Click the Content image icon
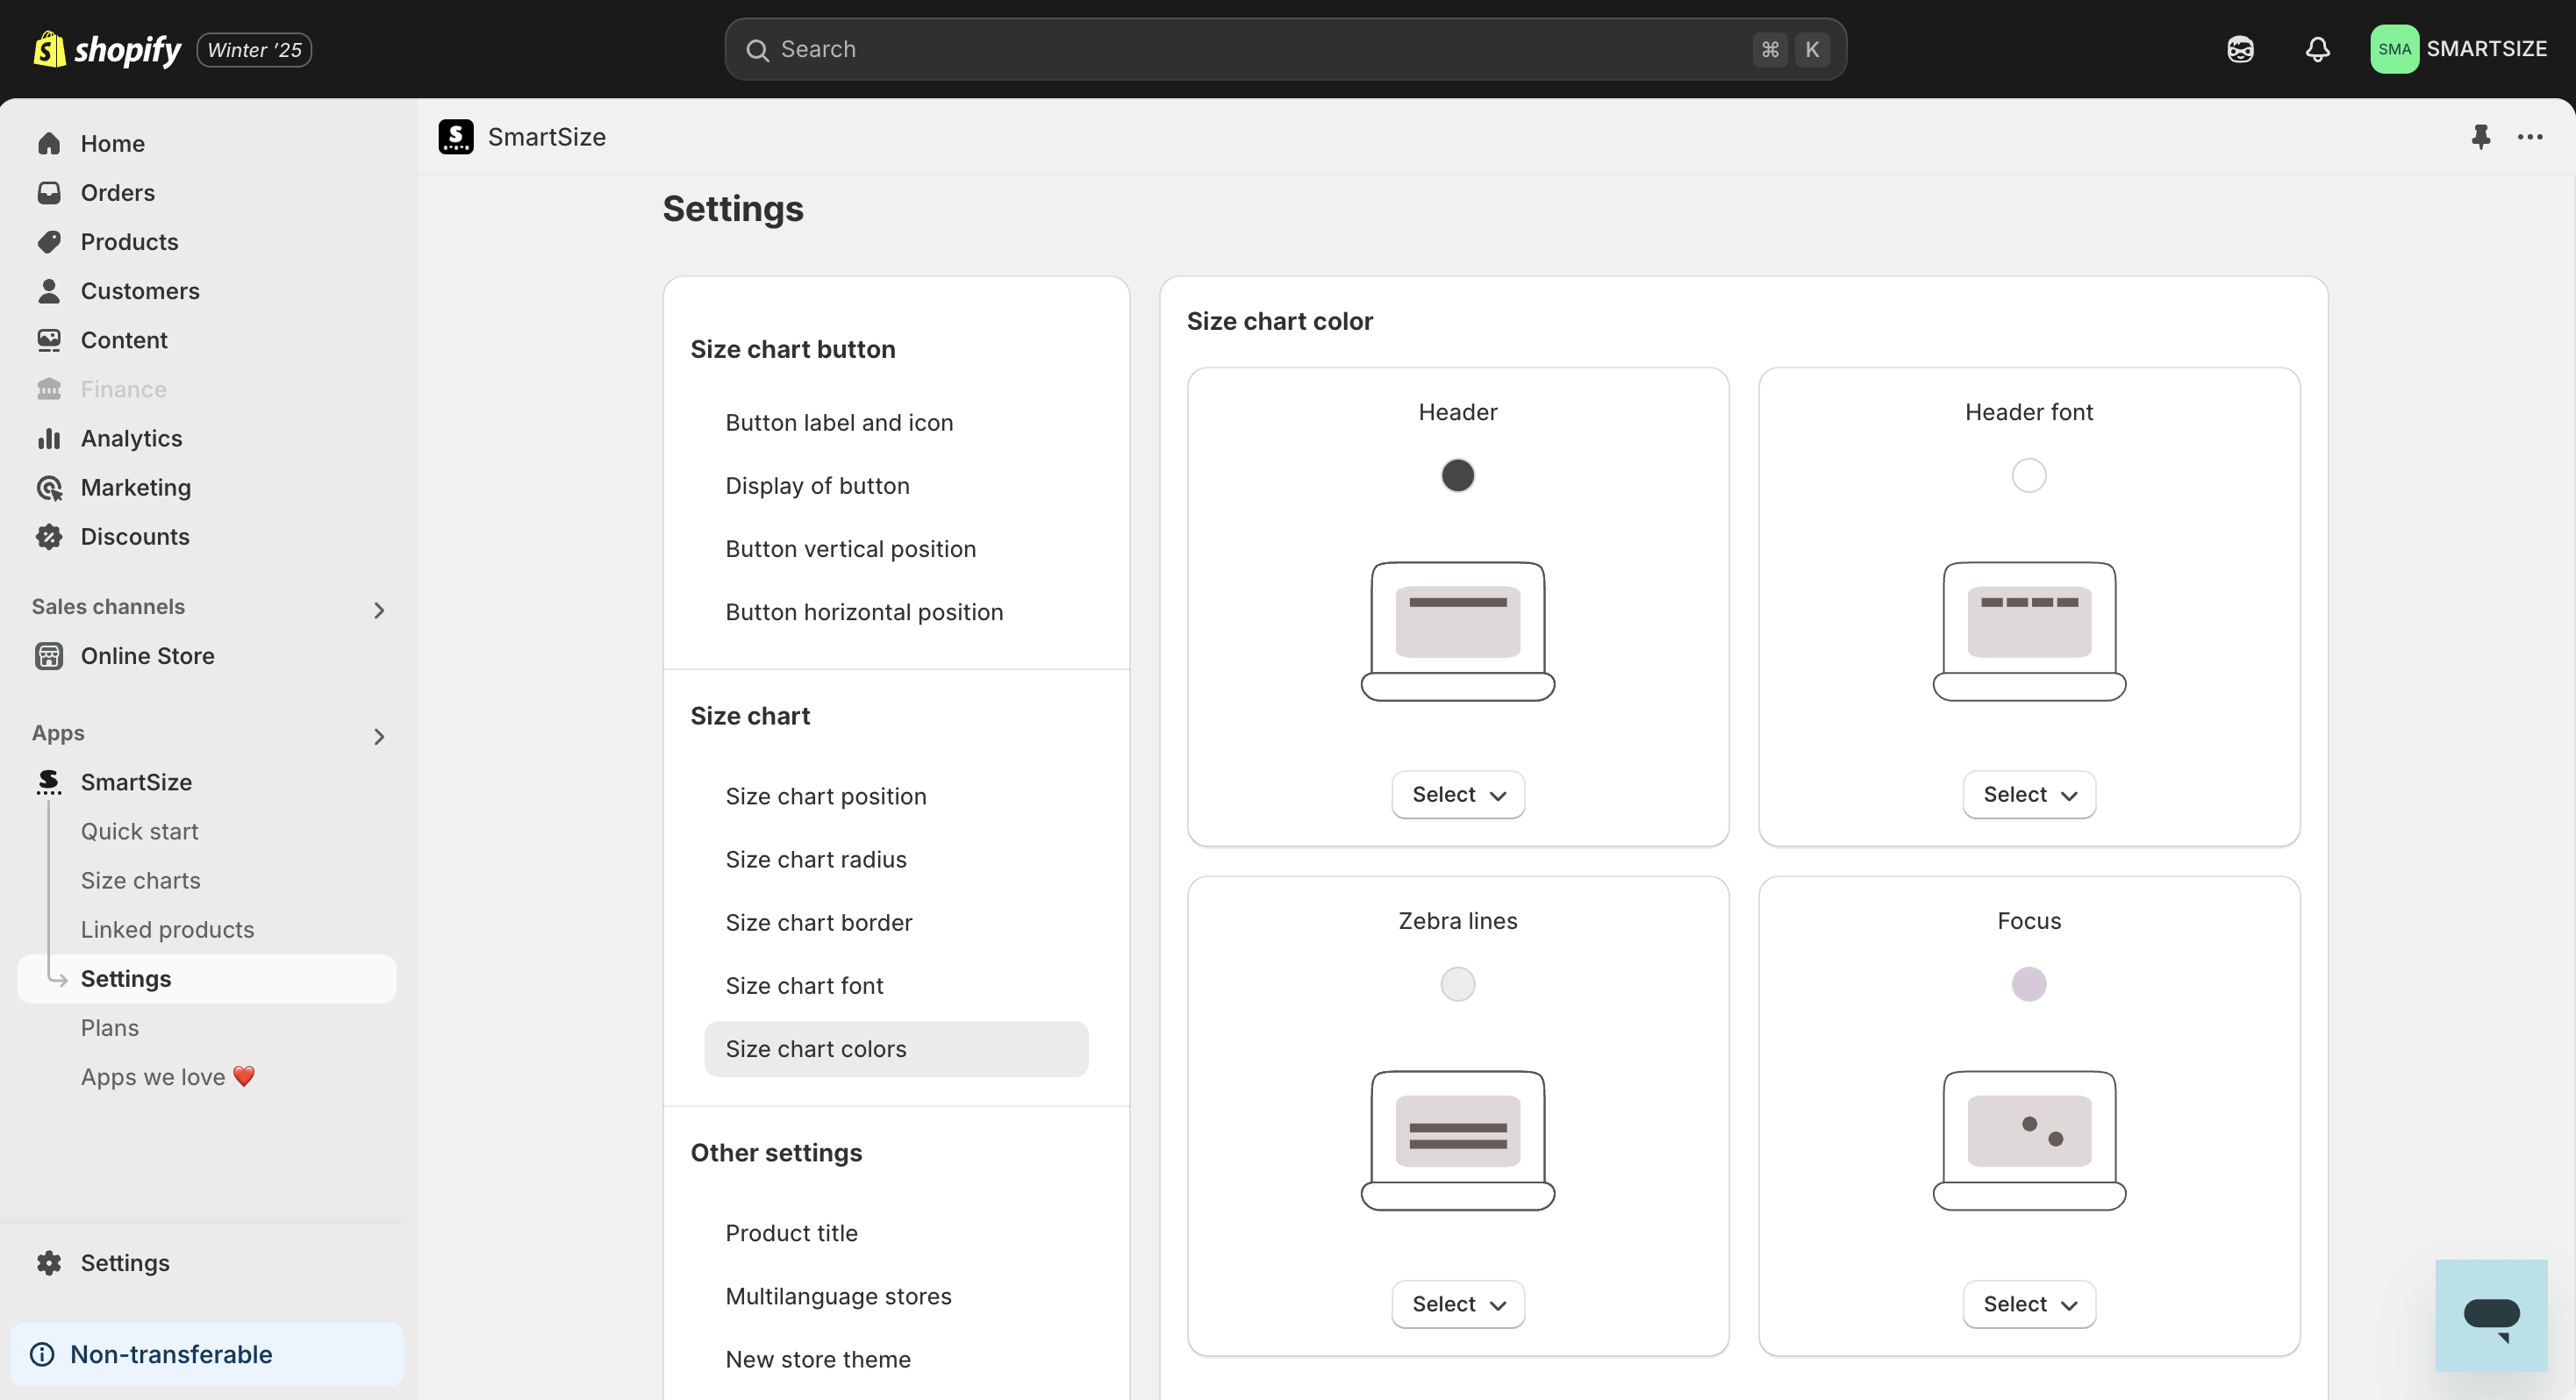The height and width of the screenshot is (1400, 2576). (x=49, y=340)
